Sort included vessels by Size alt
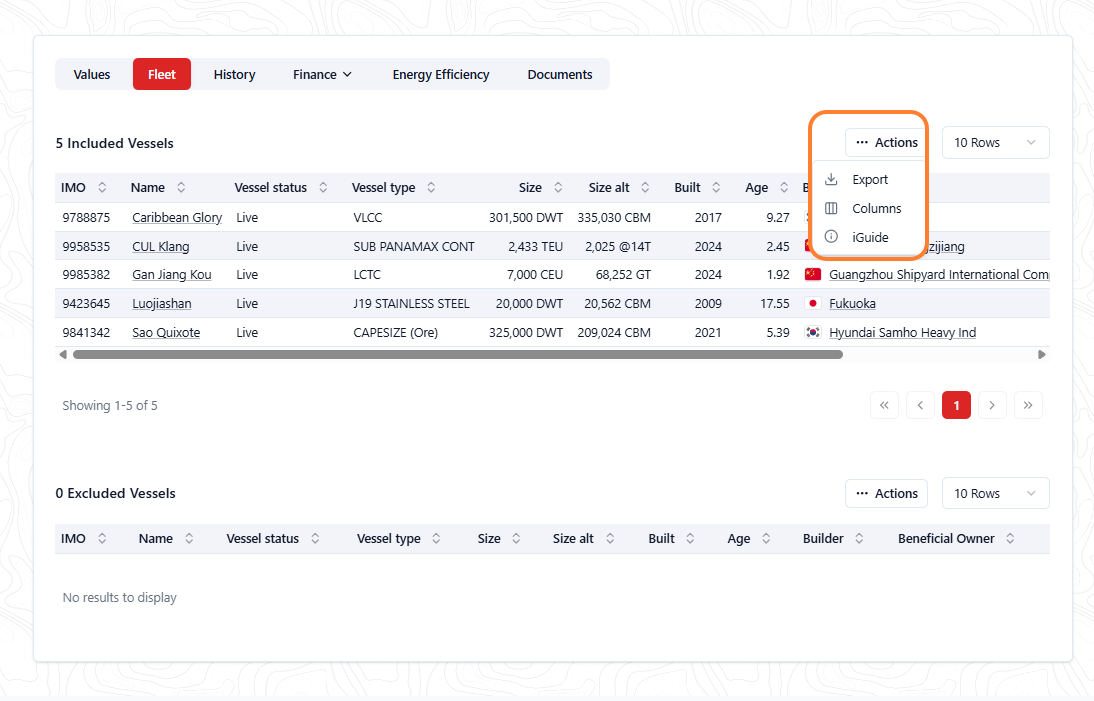The height and width of the screenshot is (701, 1094). pyautogui.click(x=645, y=187)
